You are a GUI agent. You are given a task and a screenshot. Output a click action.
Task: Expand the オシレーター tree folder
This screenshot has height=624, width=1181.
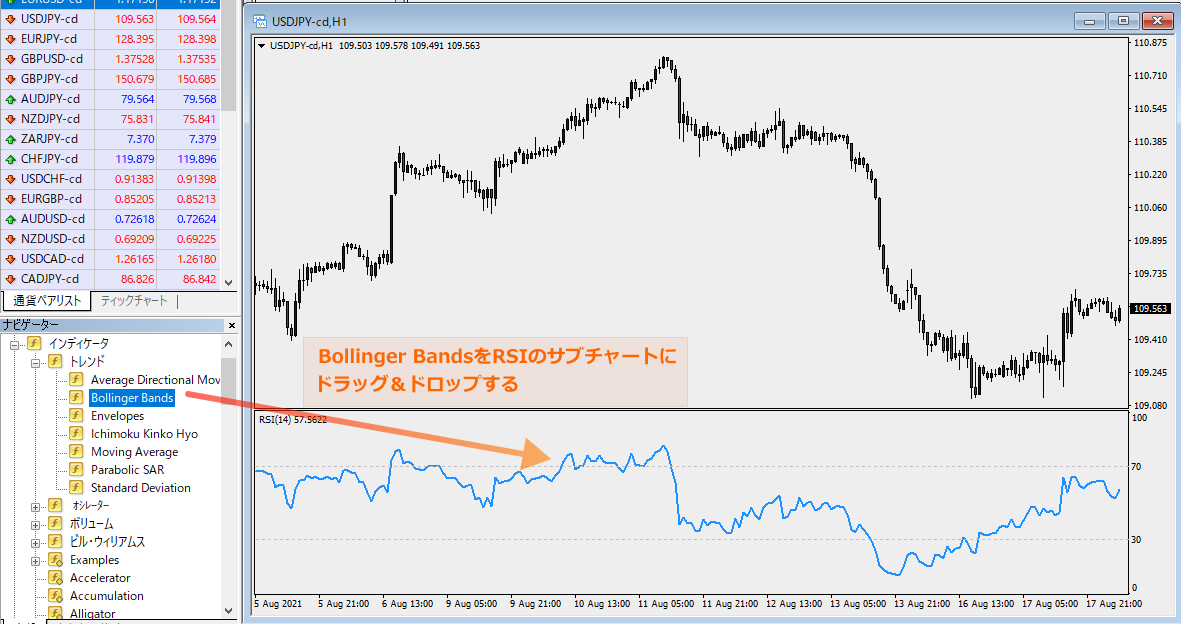coord(35,506)
